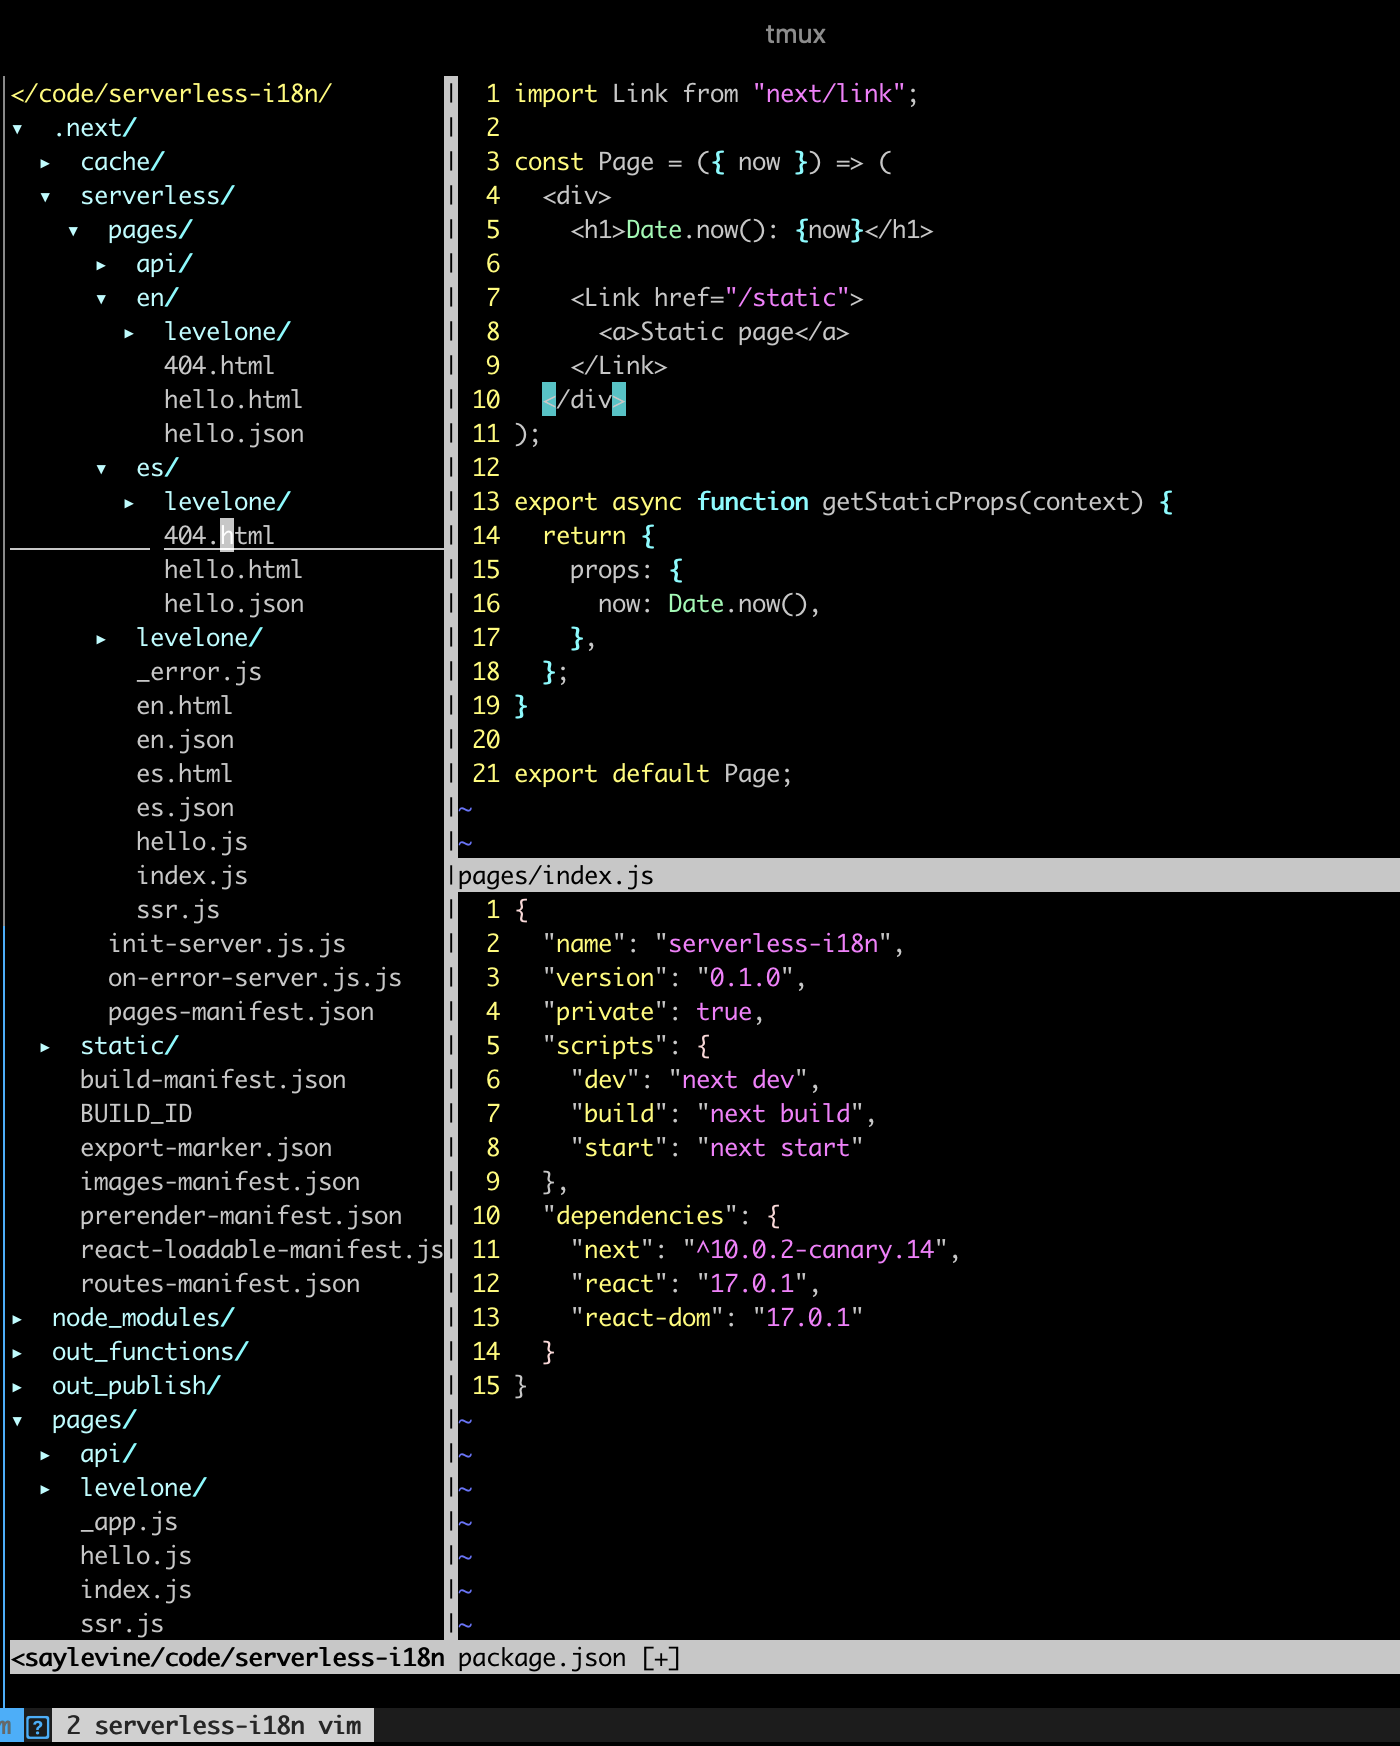
Task: Click the '"dependencies": {' line
Action: click(x=661, y=1216)
